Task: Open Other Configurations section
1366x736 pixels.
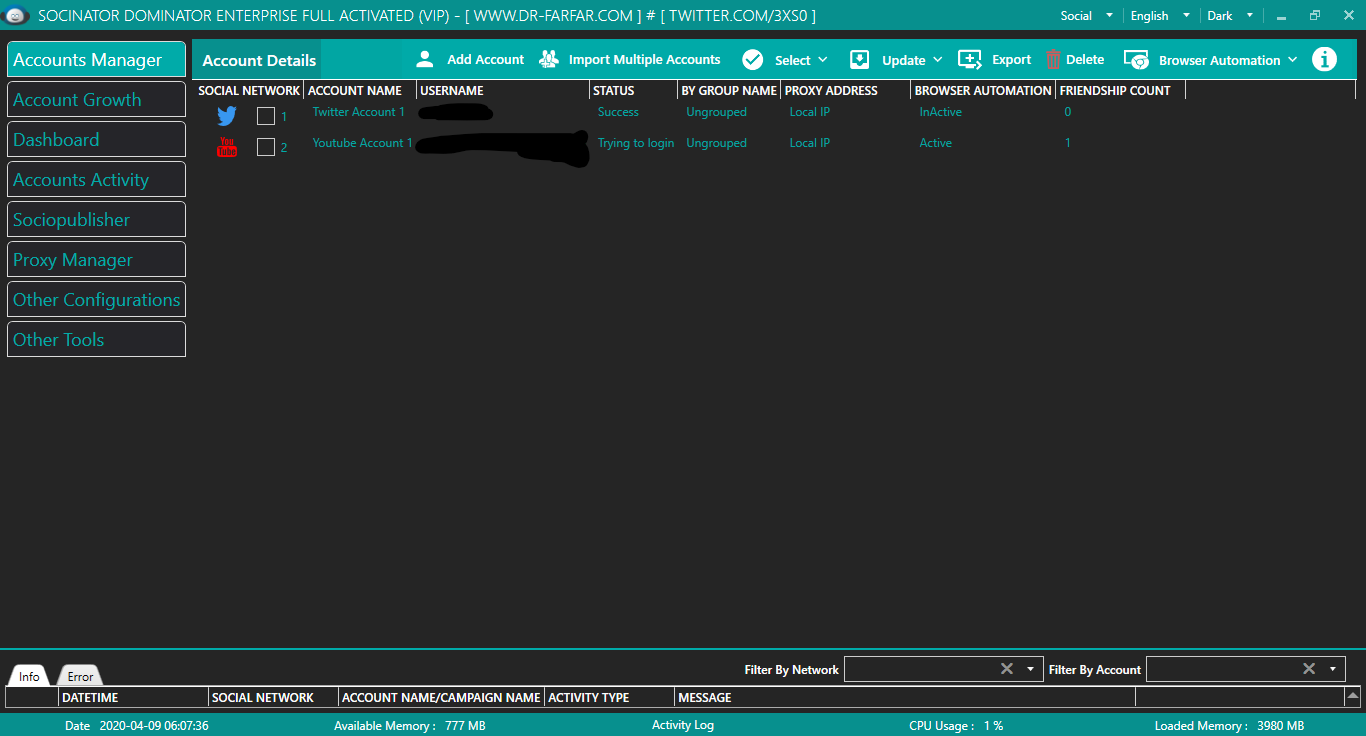Action: 96,299
